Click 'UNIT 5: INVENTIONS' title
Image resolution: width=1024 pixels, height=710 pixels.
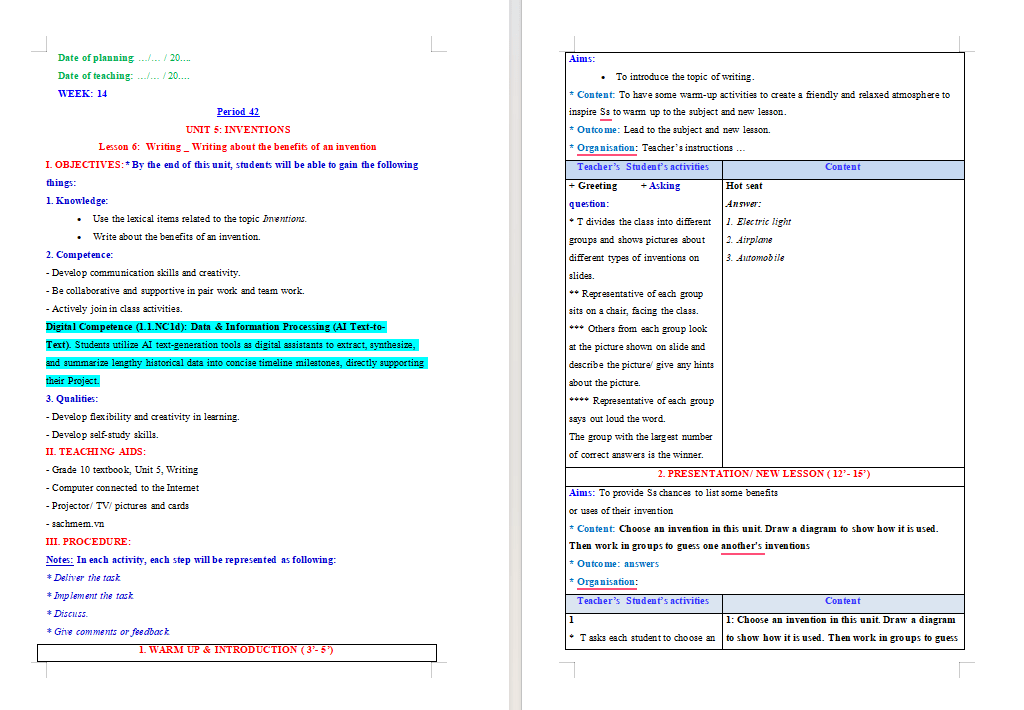pos(238,129)
